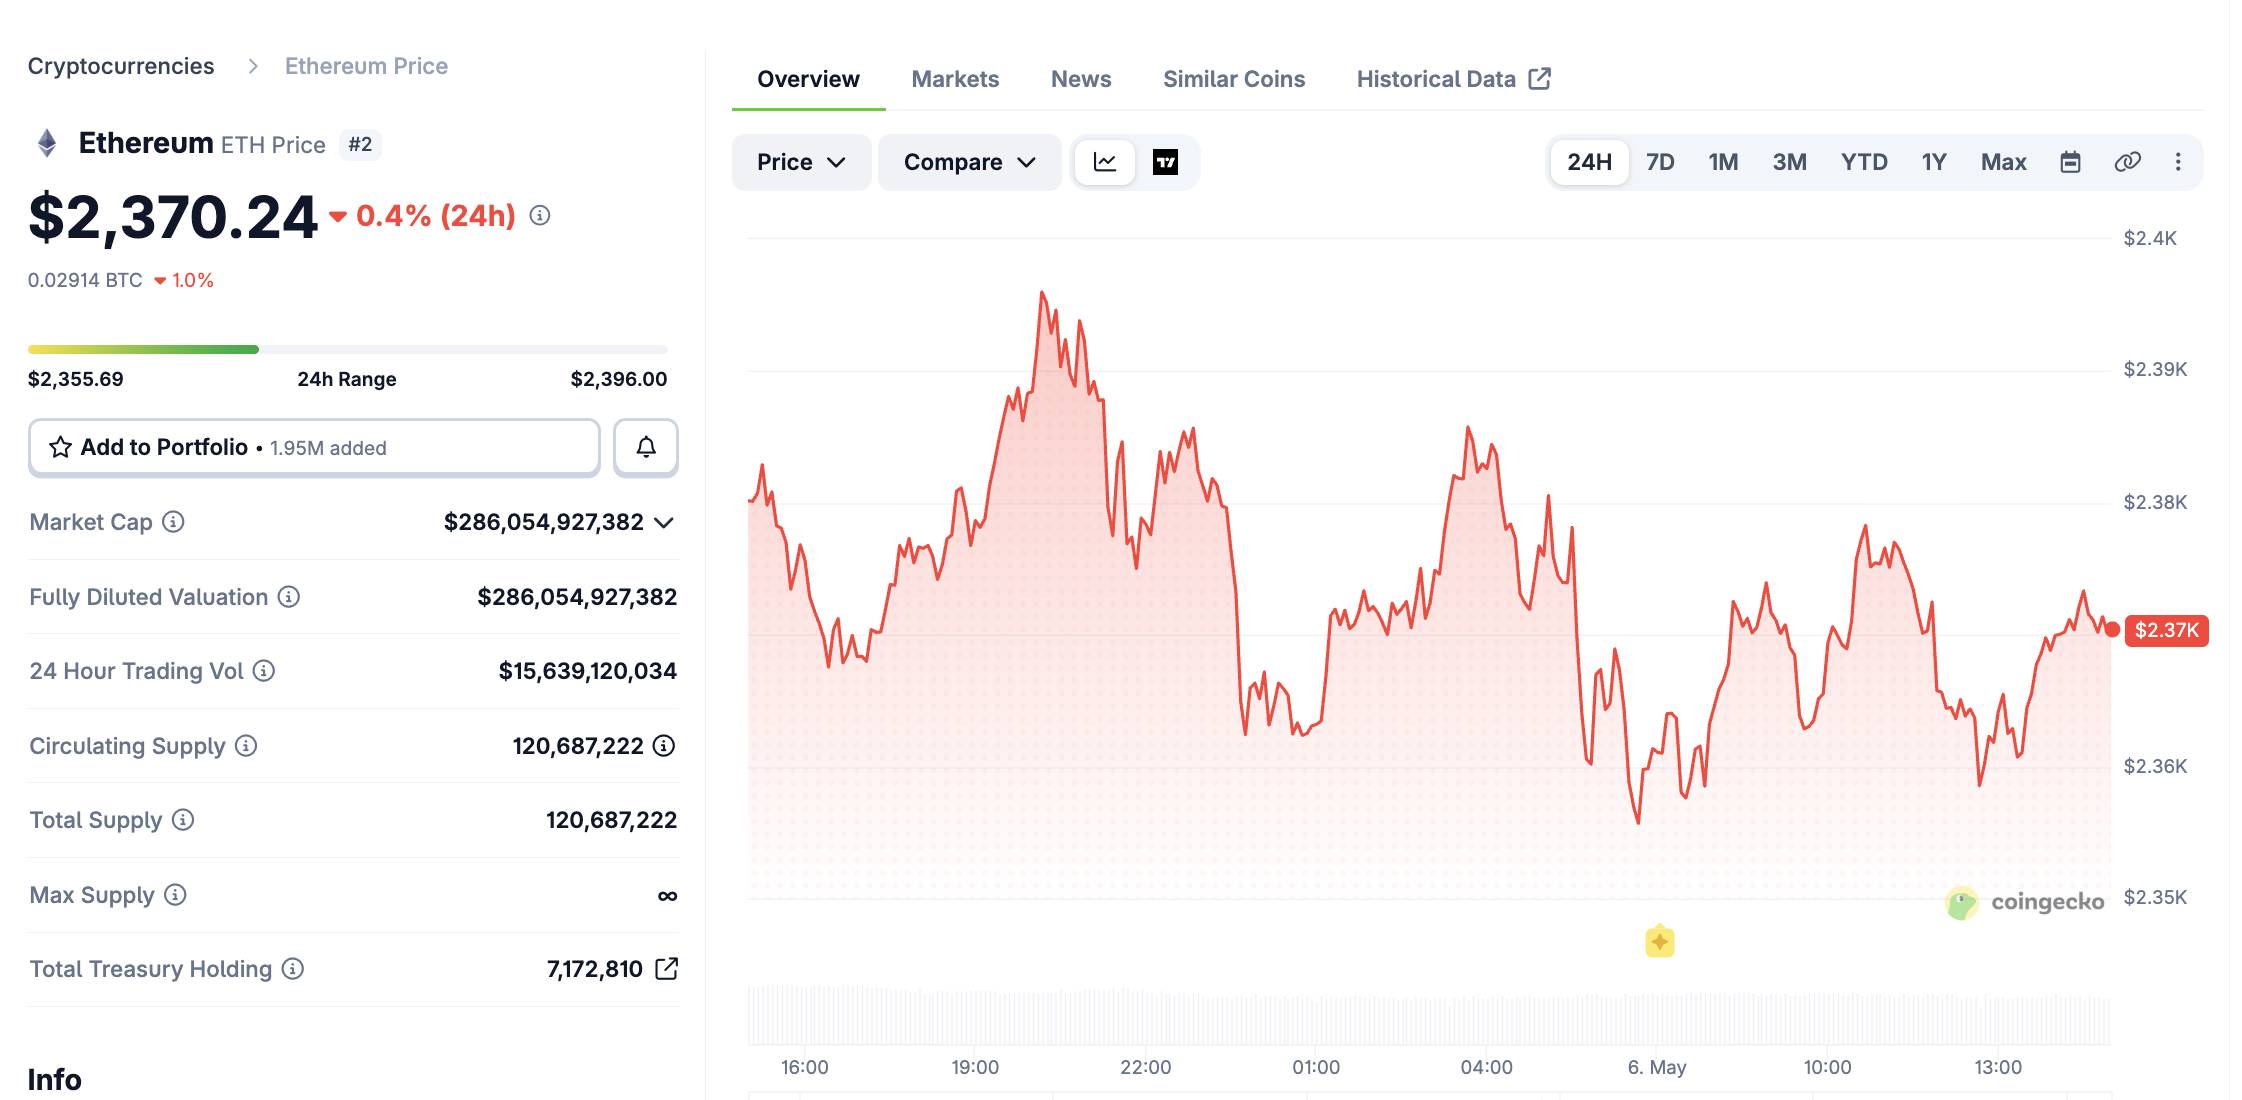This screenshot has width=2242, height=1100.
Task: Show Max Supply info icon
Action: (175, 895)
